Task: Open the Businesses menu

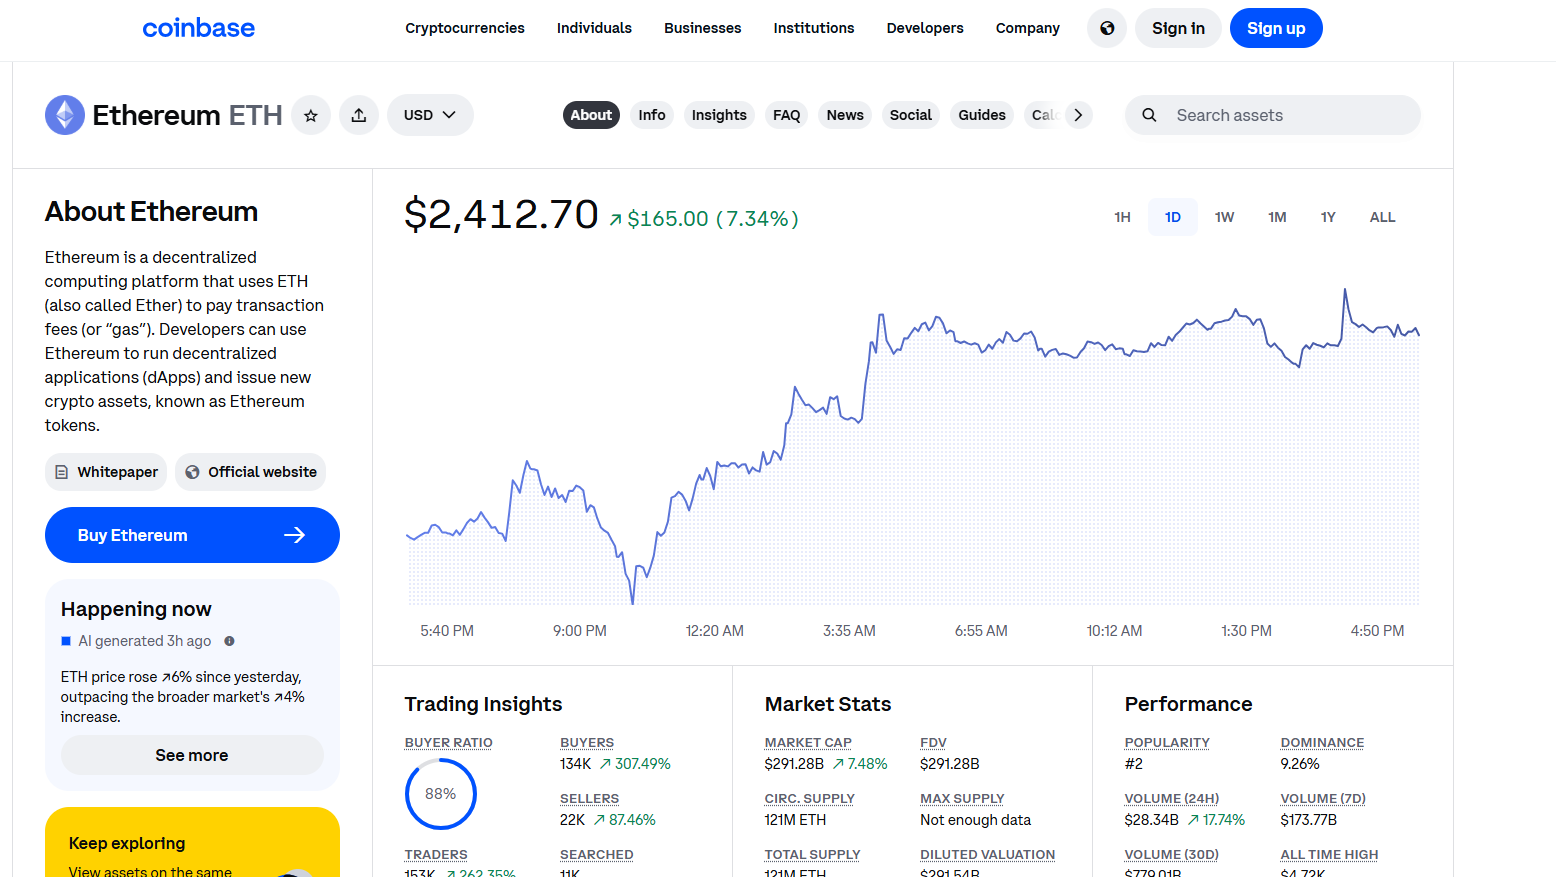Action: (x=703, y=28)
